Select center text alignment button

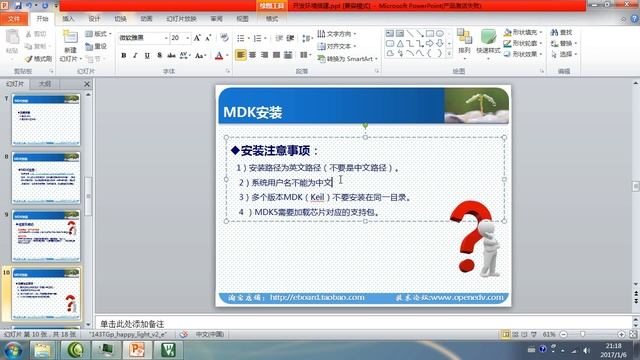pyautogui.click(x=253, y=55)
